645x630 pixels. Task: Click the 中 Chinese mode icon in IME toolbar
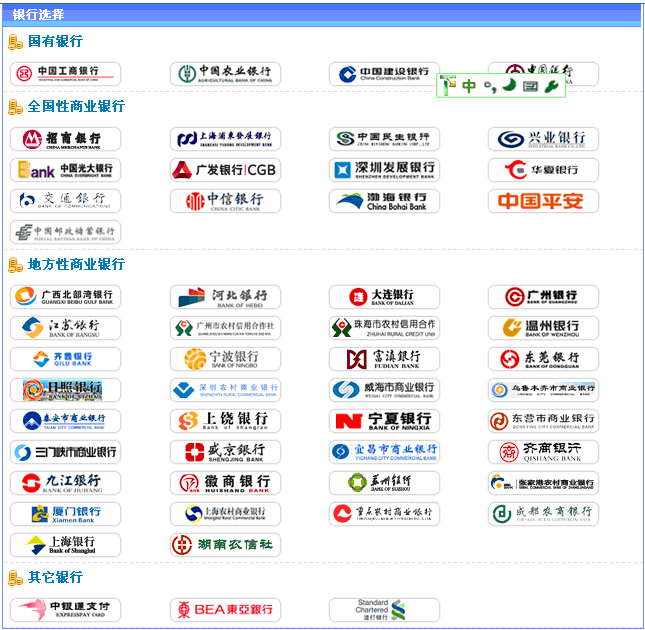coord(469,86)
